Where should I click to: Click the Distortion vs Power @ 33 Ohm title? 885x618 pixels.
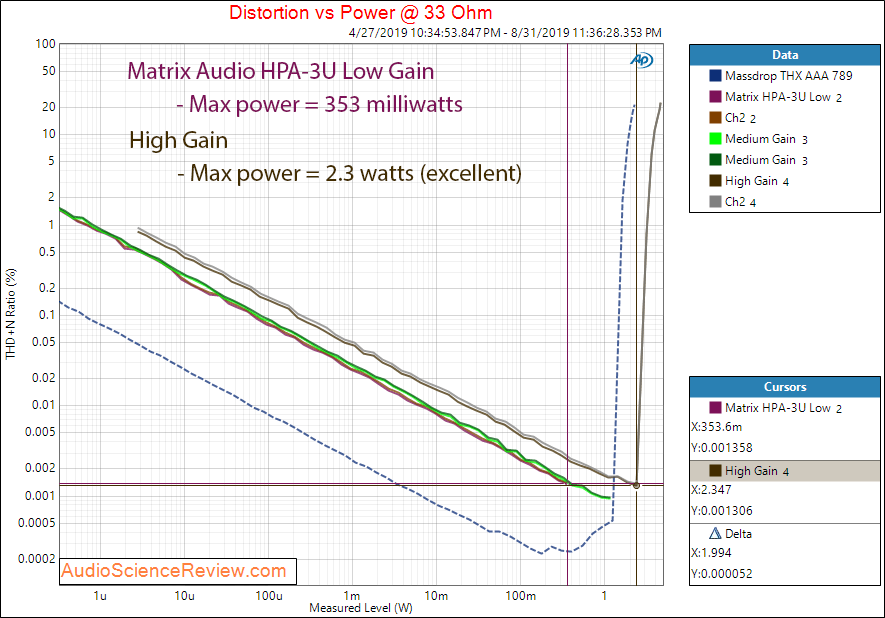[x=361, y=12]
